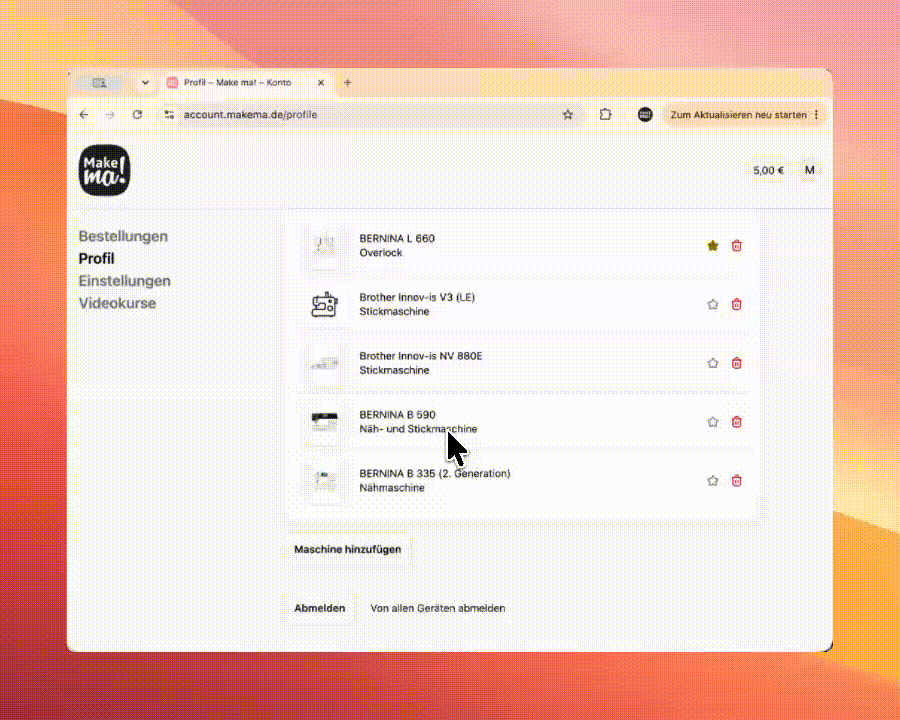Delete the BERNINA L 660 machine
This screenshot has height=720, width=900.
(x=736, y=246)
